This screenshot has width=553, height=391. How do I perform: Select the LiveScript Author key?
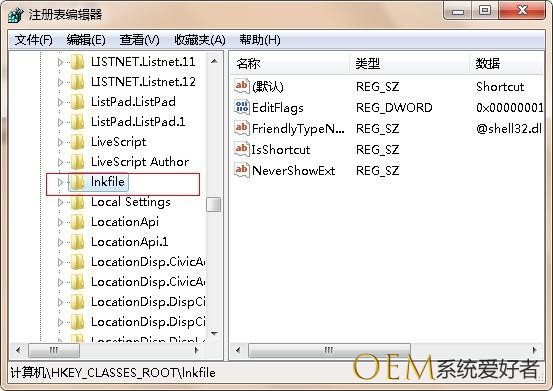(140, 162)
